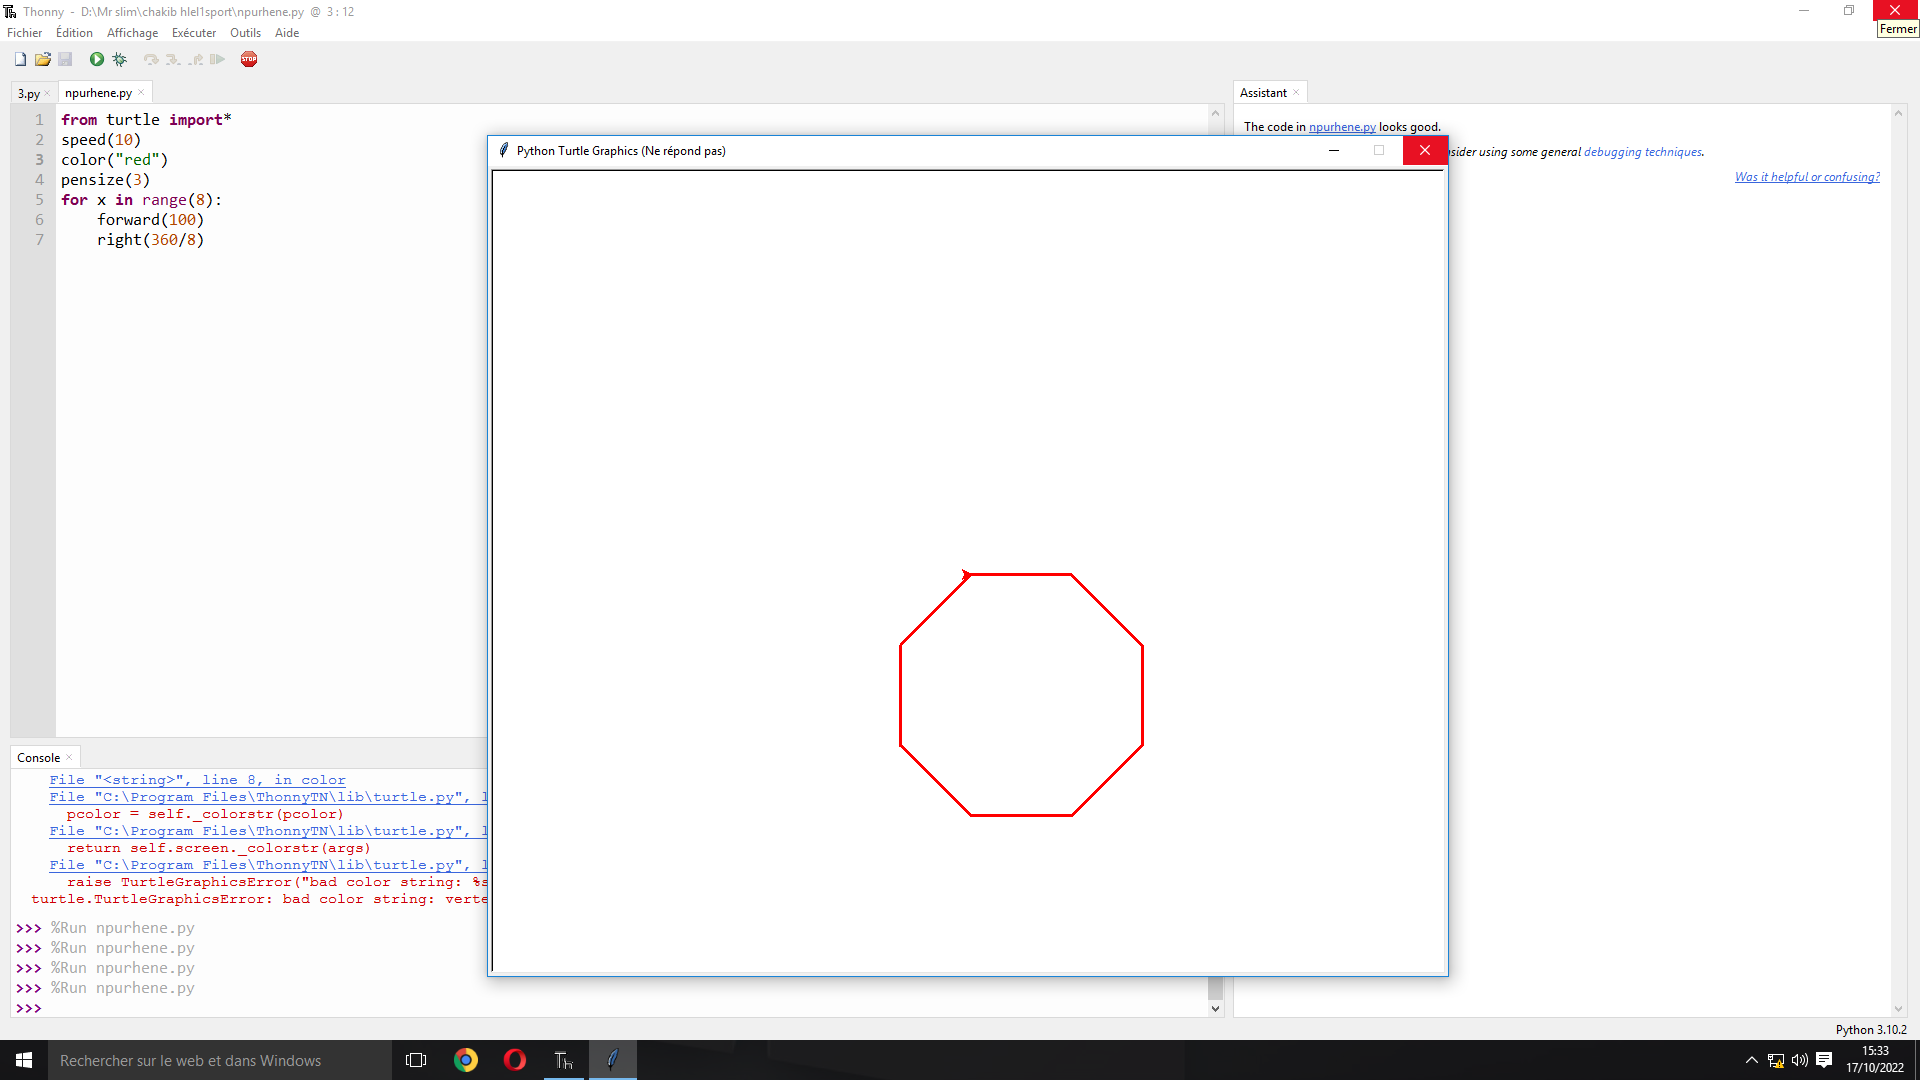
Task: Start debugging with the bug icon
Action: point(120,59)
